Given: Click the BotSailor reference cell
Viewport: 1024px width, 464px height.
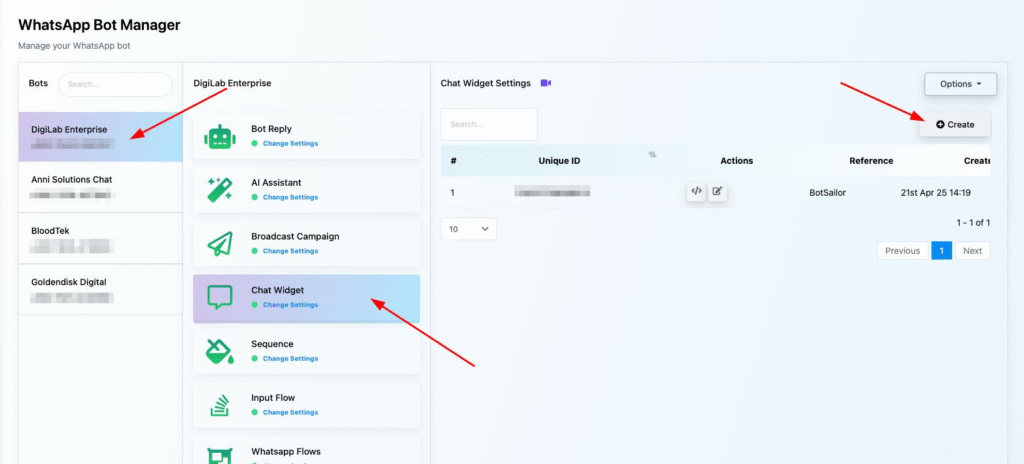Looking at the screenshot, I should 827,193.
